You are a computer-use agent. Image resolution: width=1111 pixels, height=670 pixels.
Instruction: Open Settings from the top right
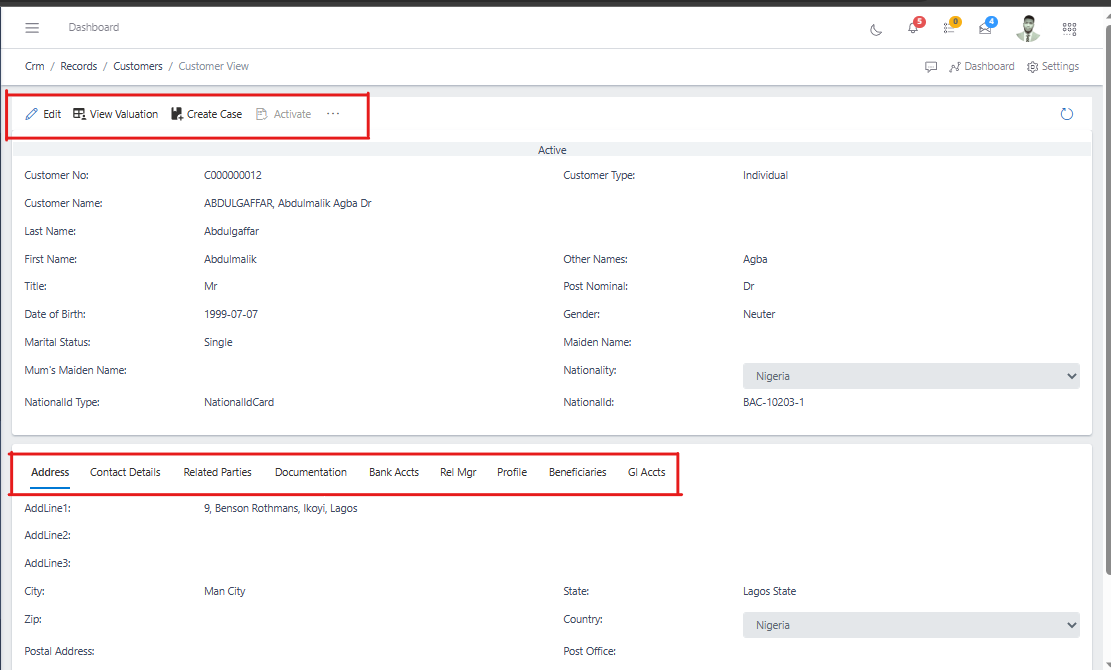(1053, 66)
